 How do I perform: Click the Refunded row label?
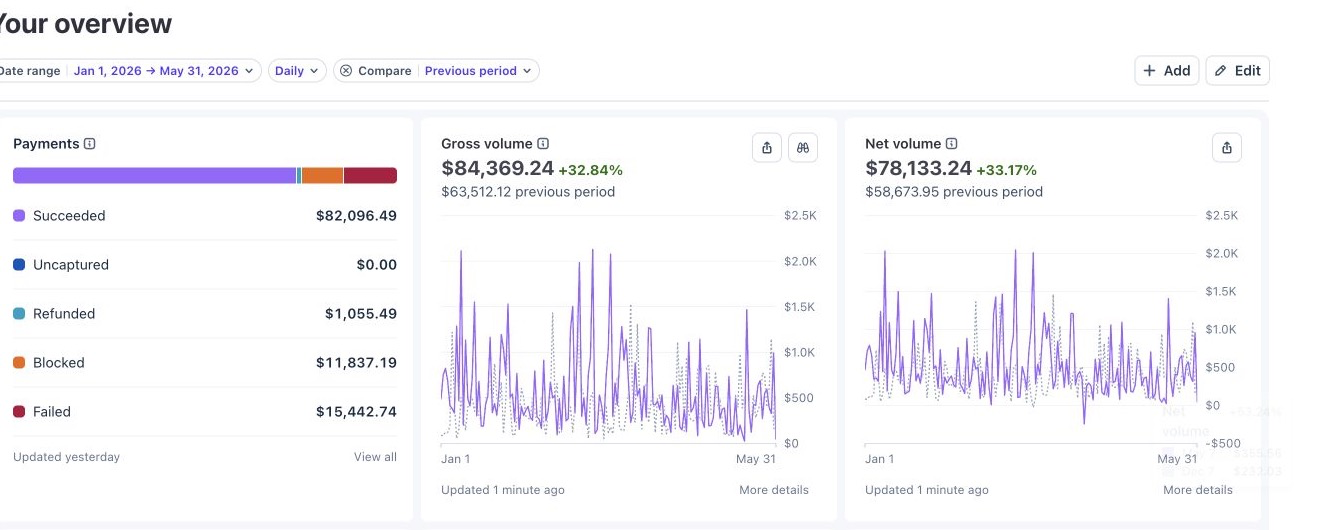click(64, 314)
